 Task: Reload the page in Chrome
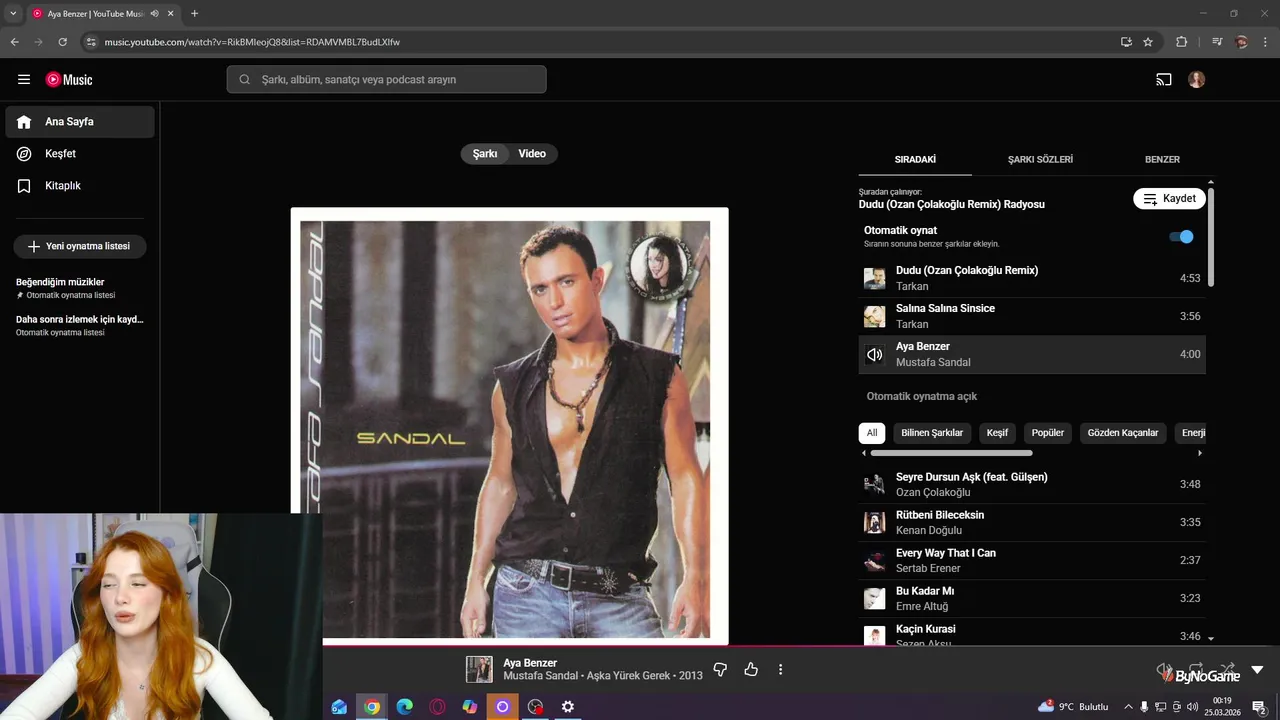click(62, 42)
